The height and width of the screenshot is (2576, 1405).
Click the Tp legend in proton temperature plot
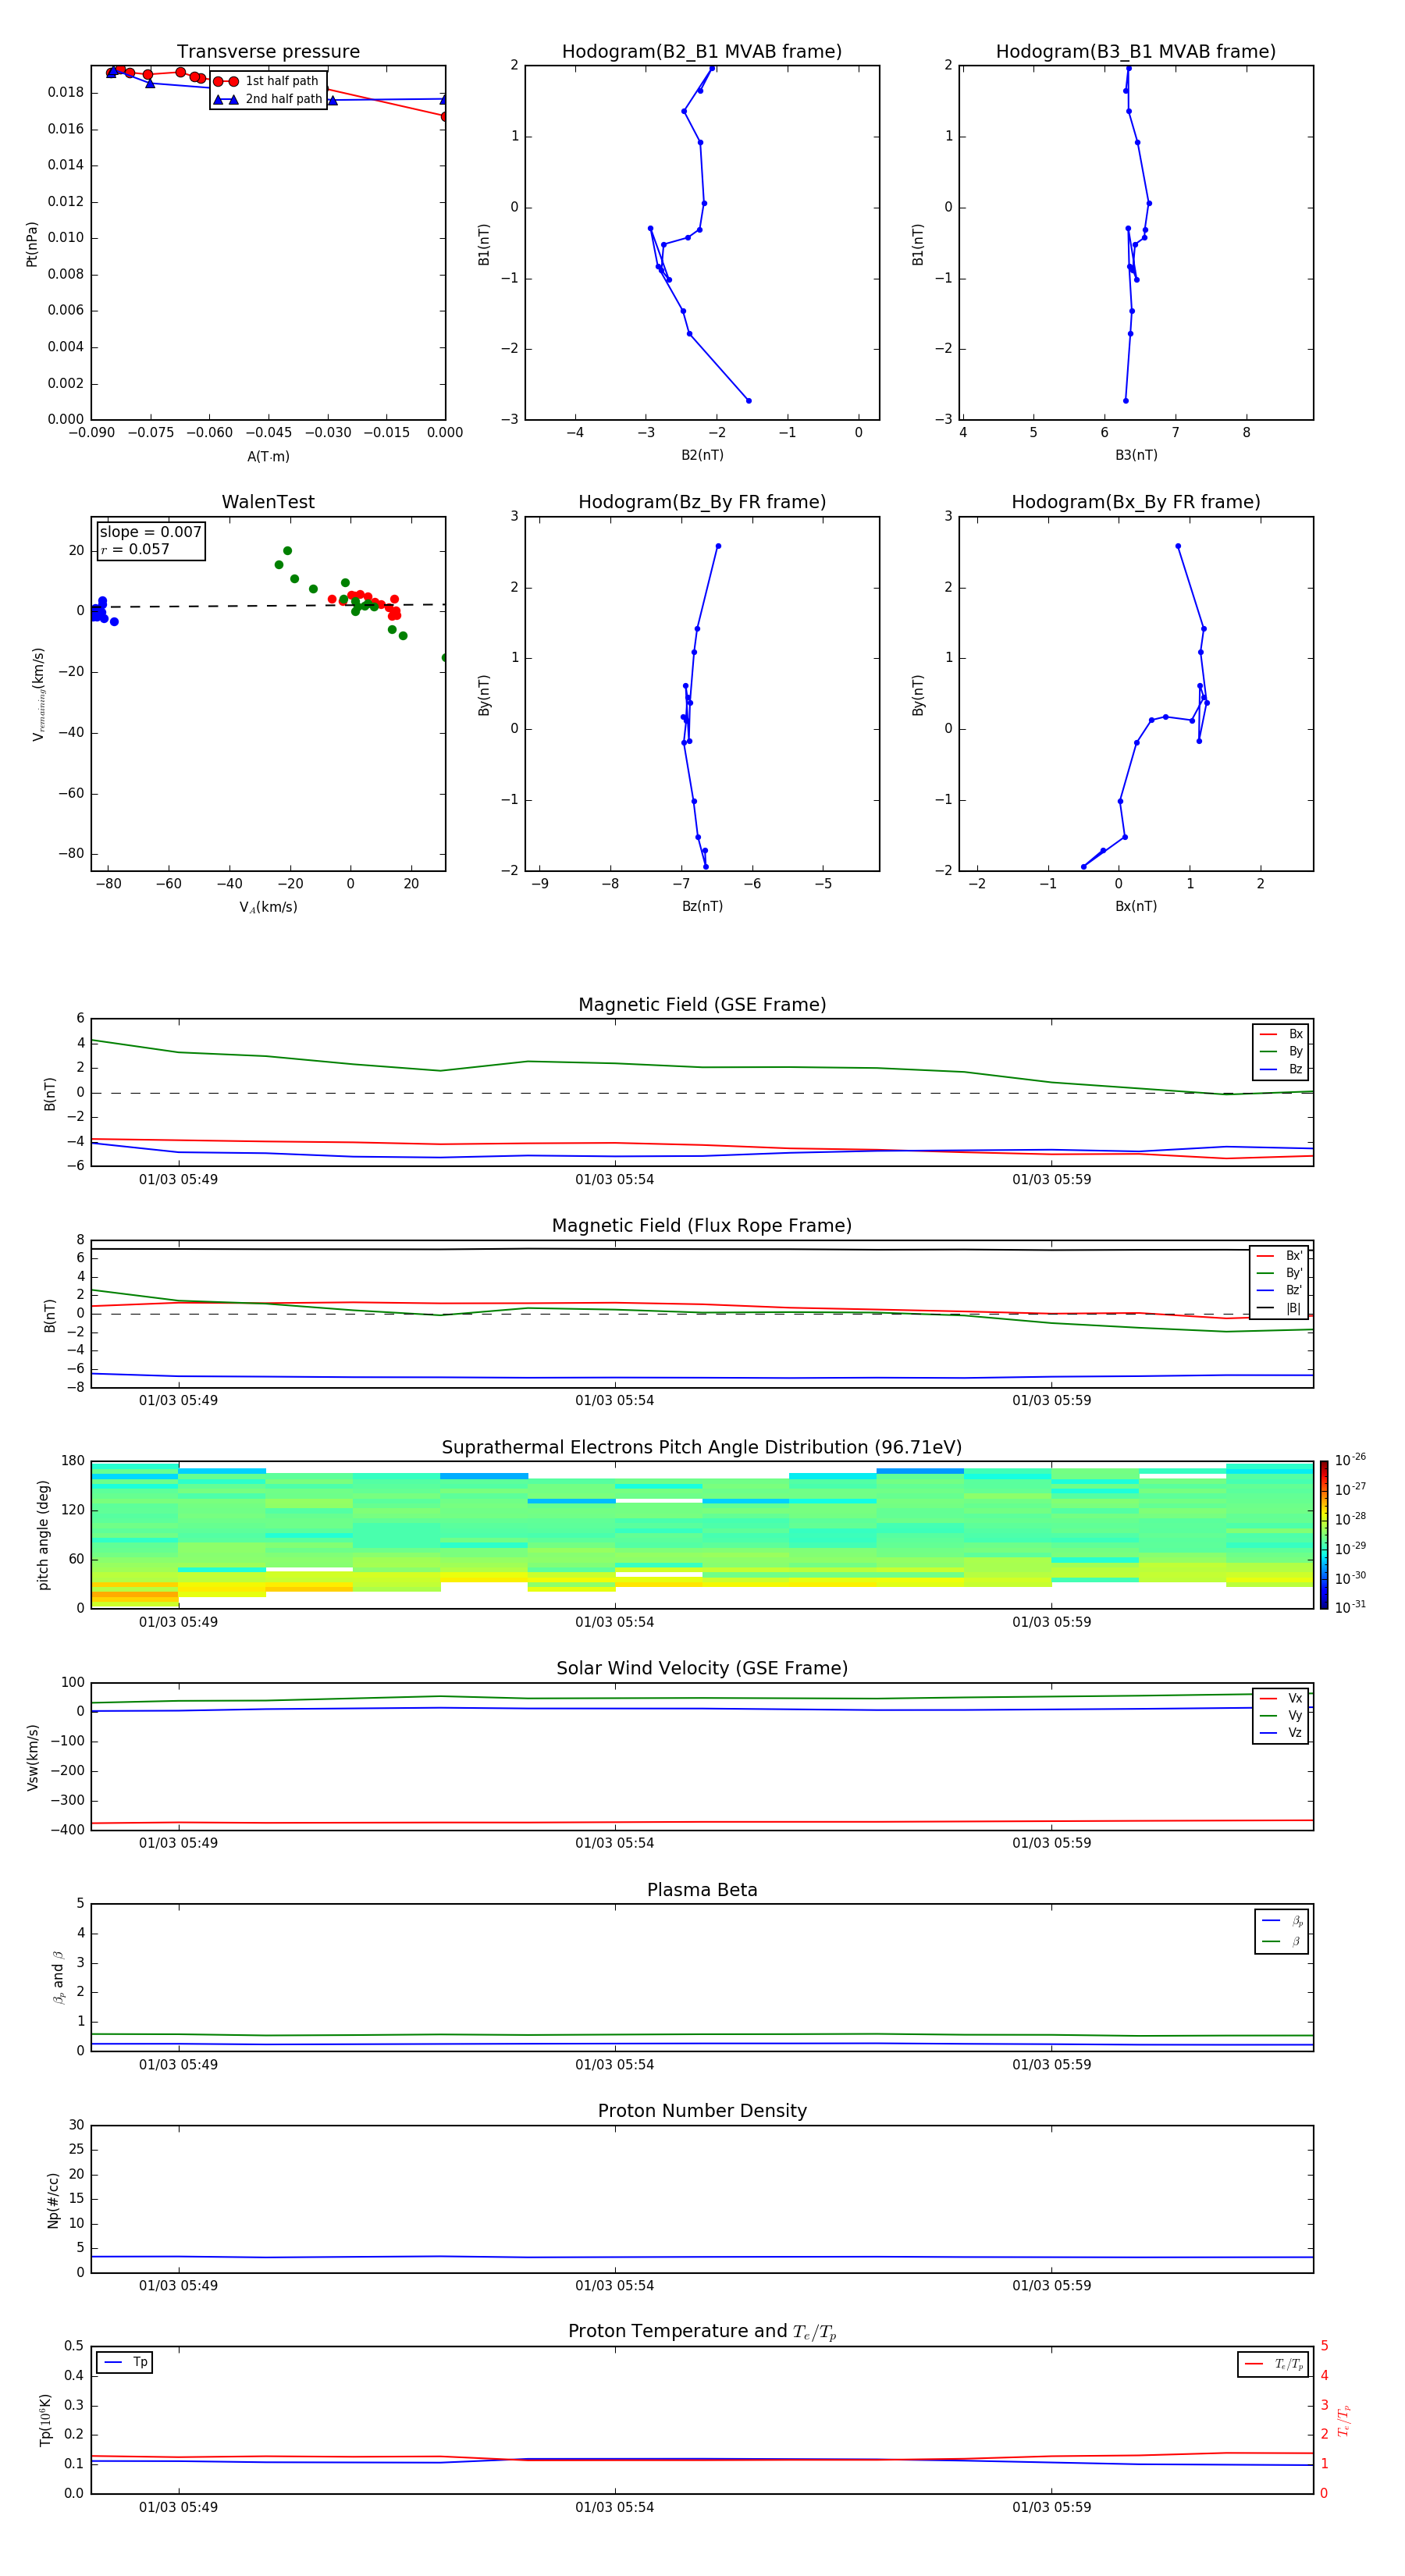point(125,2362)
